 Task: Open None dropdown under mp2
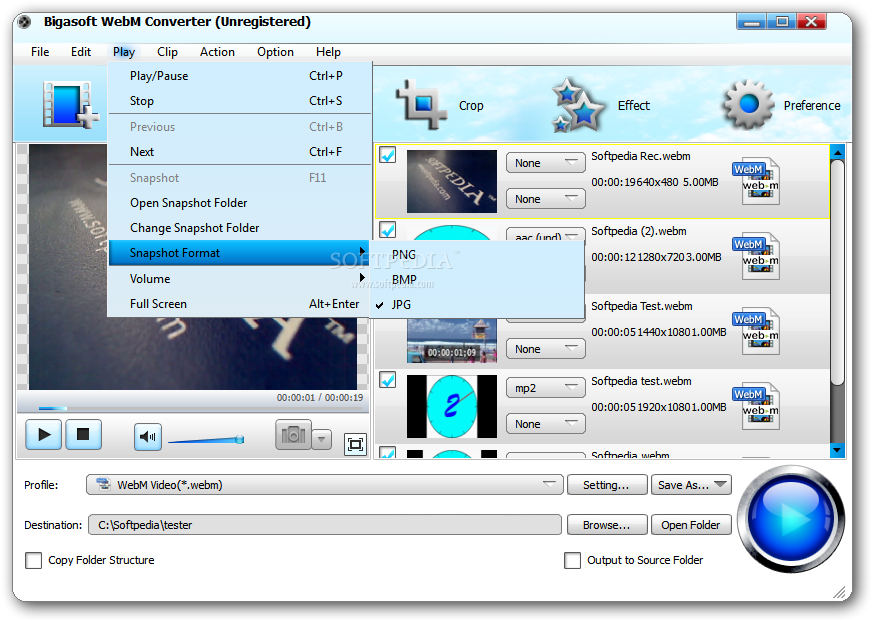coord(546,424)
